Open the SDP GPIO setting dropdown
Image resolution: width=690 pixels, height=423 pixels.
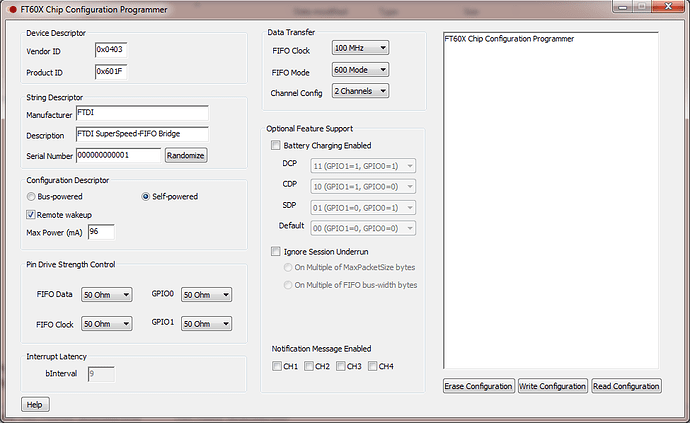(x=363, y=207)
